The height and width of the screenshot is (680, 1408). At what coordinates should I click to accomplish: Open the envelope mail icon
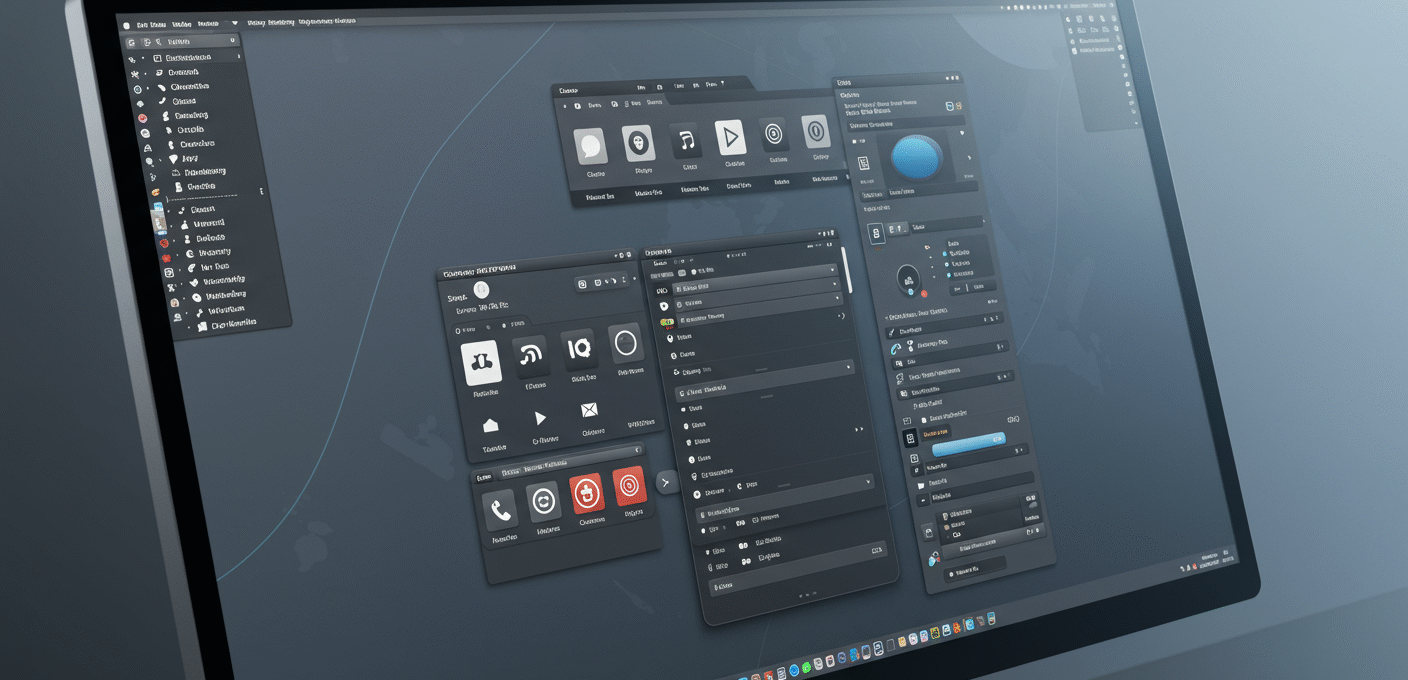(588, 410)
